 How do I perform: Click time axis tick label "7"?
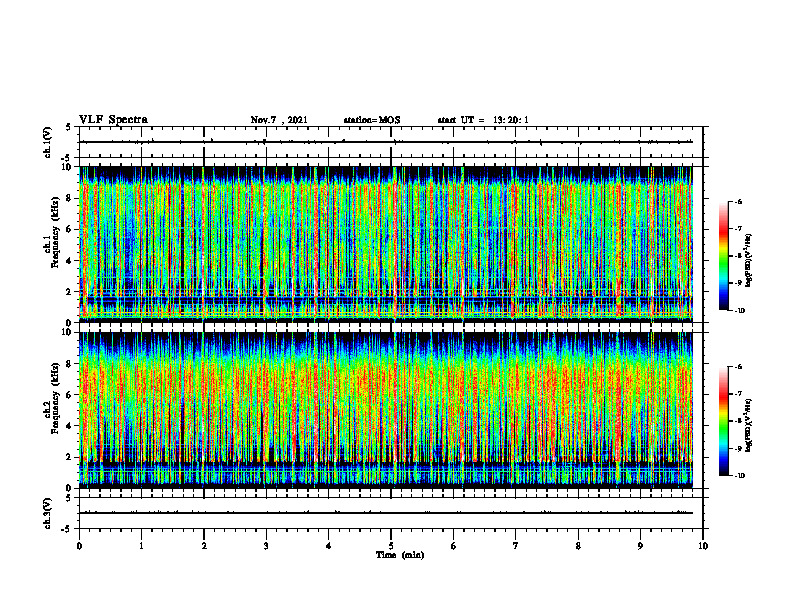click(x=516, y=546)
